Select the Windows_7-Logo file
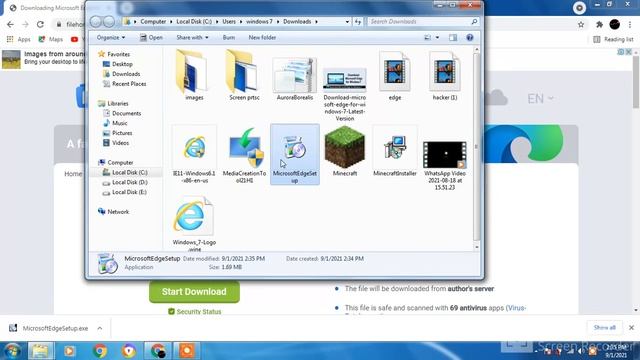Image resolution: width=640 pixels, height=360 pixels. (x=194, y=224)
